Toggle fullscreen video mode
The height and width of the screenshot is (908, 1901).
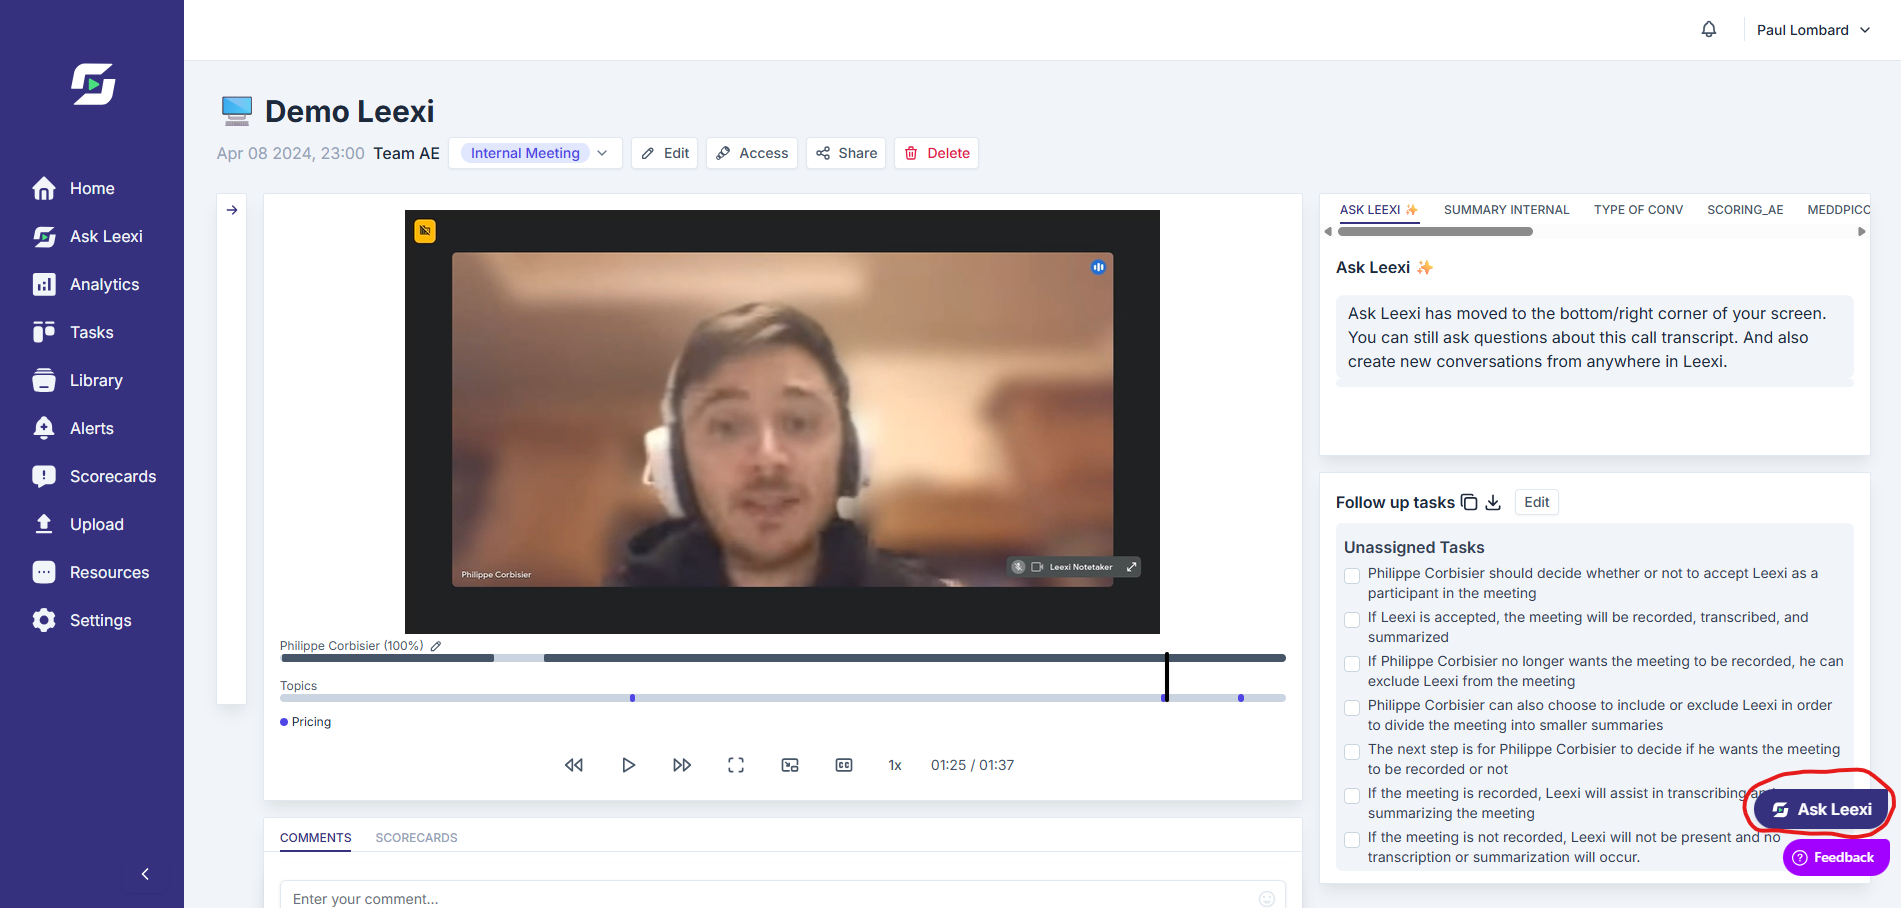(736, 765)
